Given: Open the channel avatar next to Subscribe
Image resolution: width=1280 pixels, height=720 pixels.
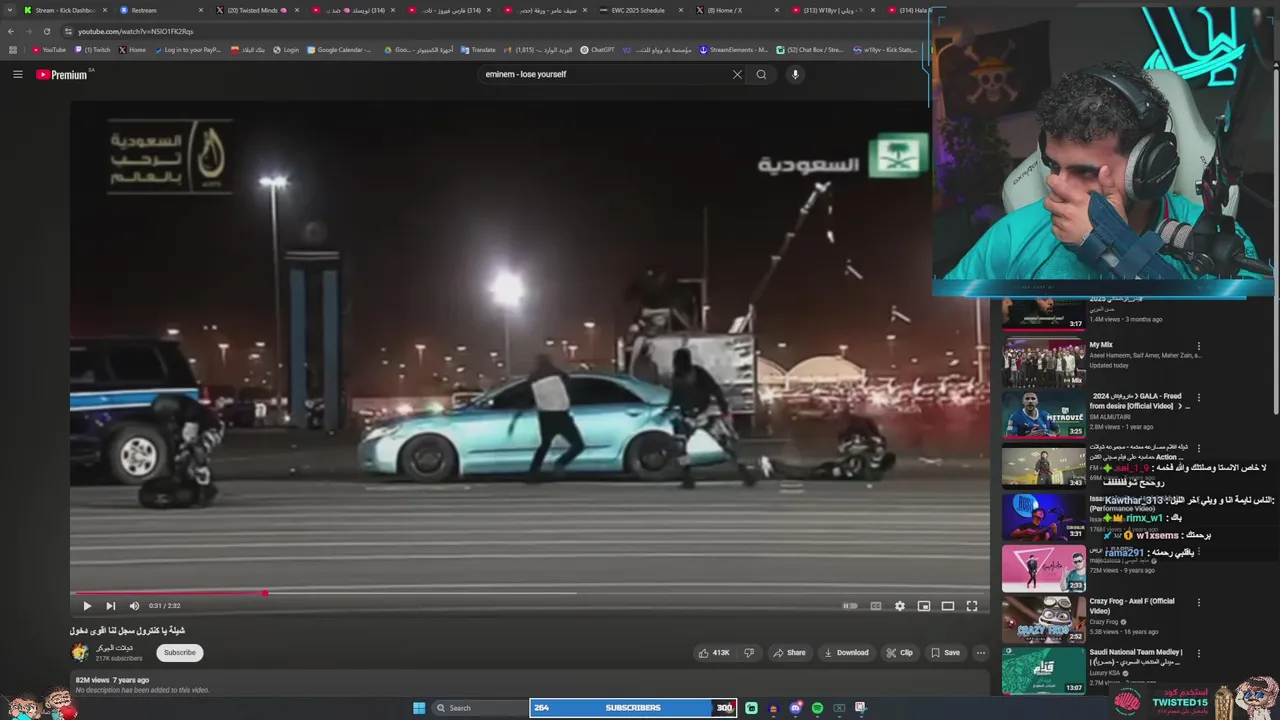Looking at the screenshot, I should [x=80, y=653].
